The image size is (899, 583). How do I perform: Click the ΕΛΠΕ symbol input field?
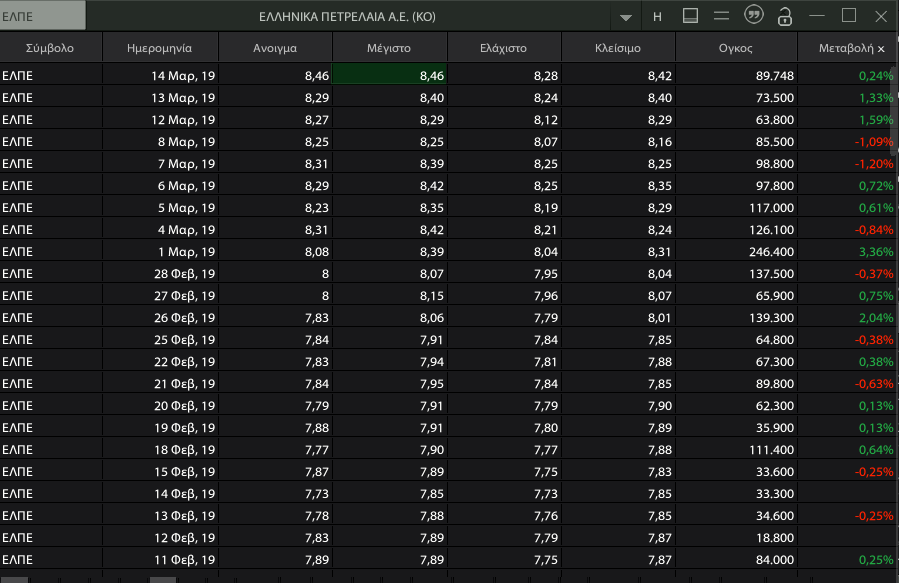pos(43,15)
